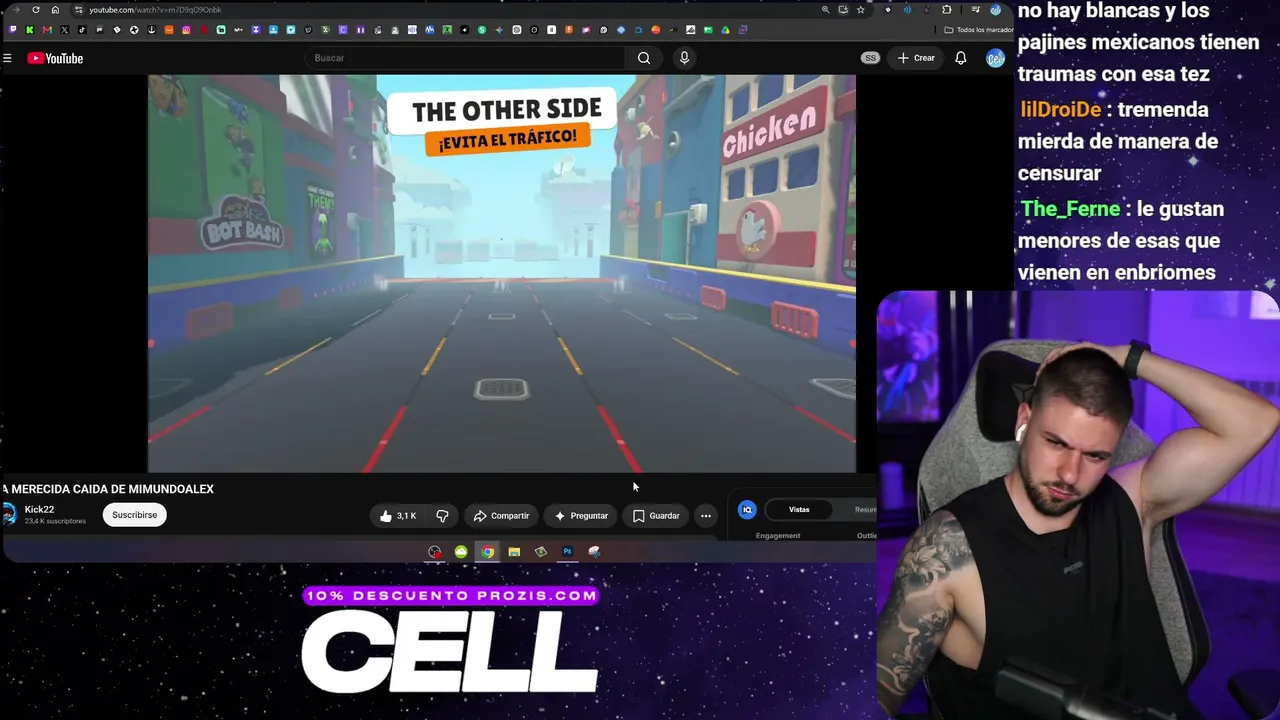The image size is (1280, 720).
Task: Save the video with 'Guardar'
Action: [x=656, y=516]
